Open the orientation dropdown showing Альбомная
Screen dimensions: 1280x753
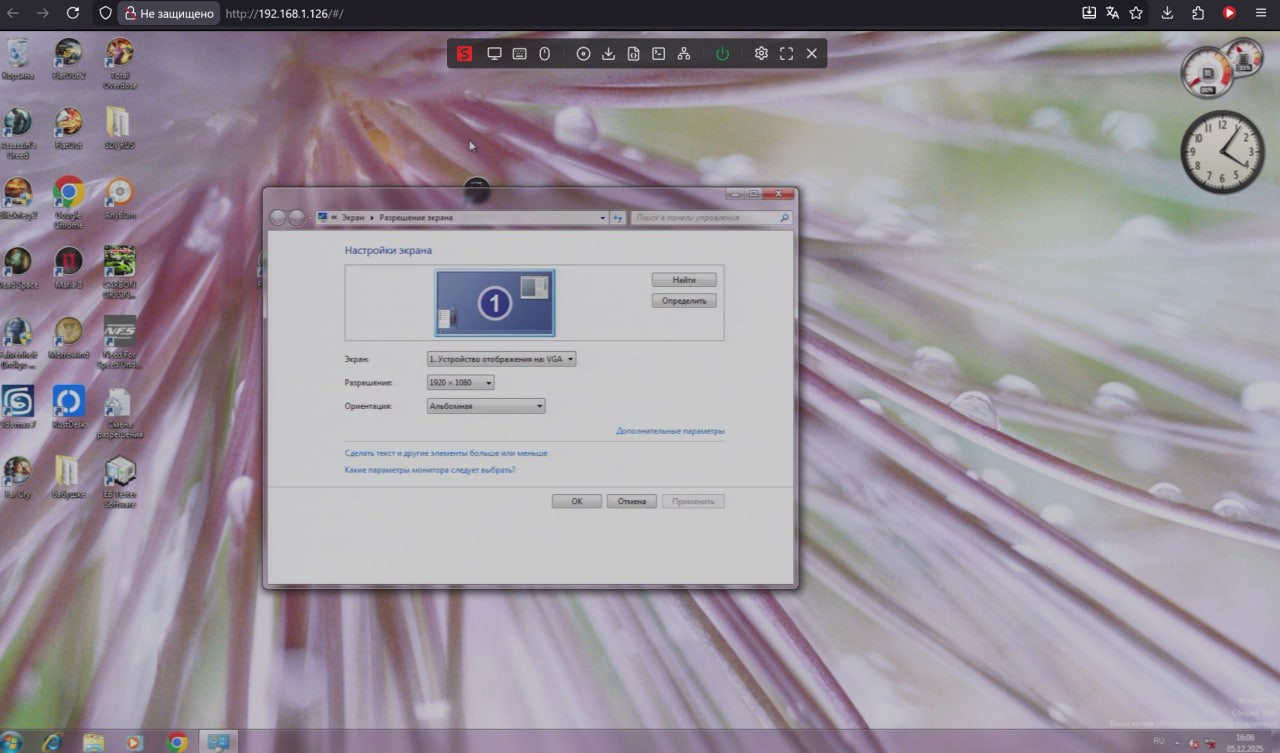pyautogui.click(x=486, y=406)
